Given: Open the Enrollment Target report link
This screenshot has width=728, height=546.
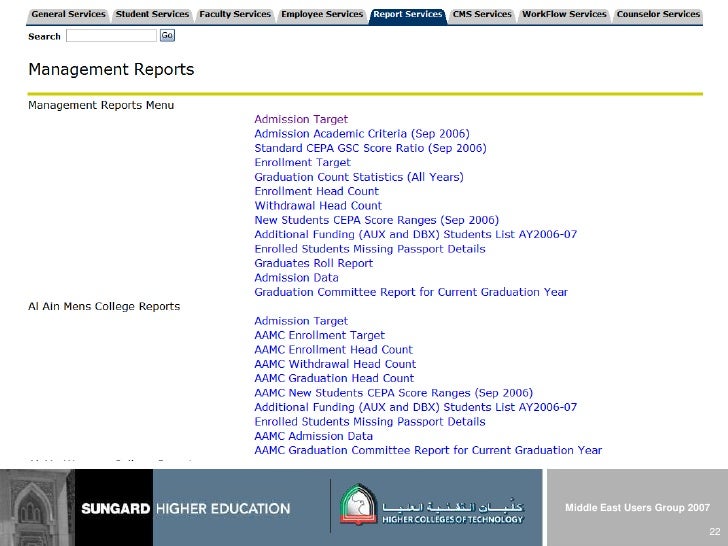Looking at the screenshot, I should coord(302,162).
